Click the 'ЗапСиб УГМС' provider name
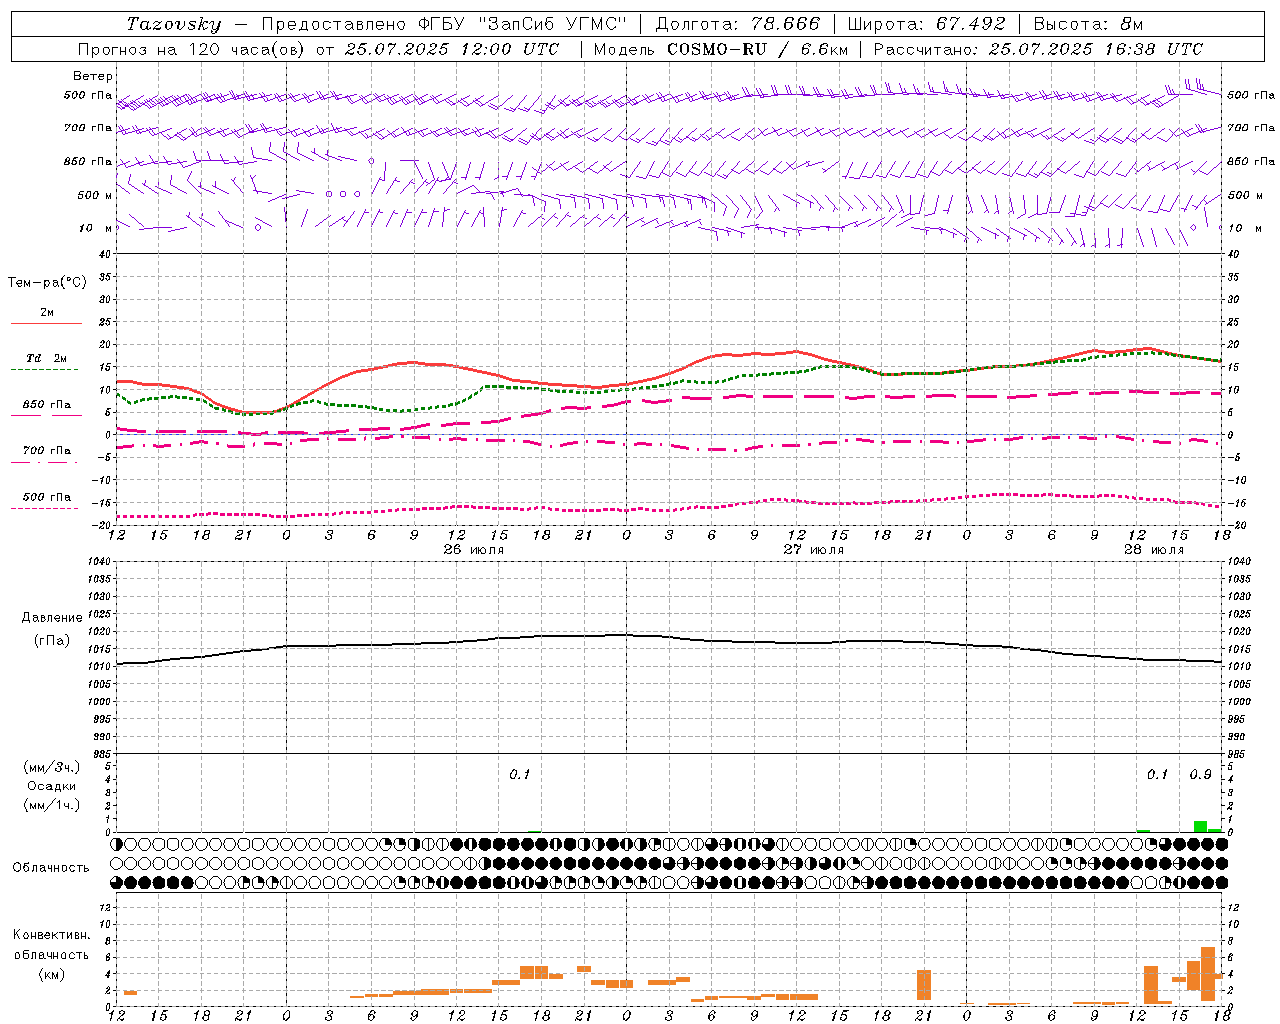The height and width of the screenshot is (1024, 1280). [552, 24]
